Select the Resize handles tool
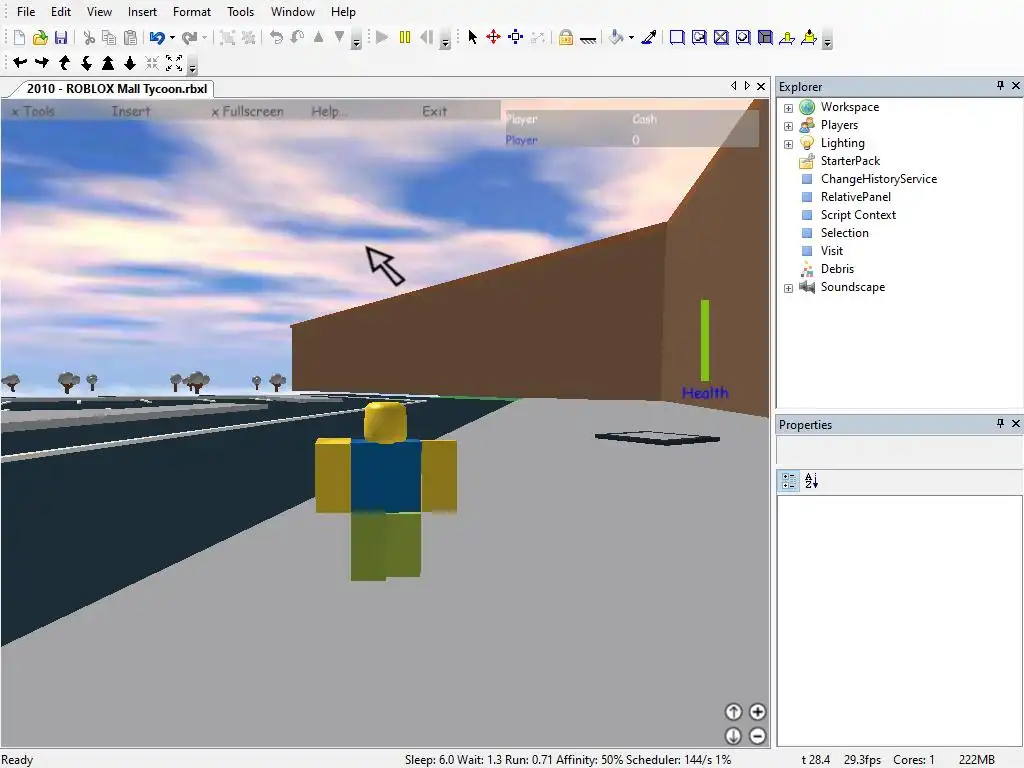This screenshot has width=1024, height=768. coord(515,37)
